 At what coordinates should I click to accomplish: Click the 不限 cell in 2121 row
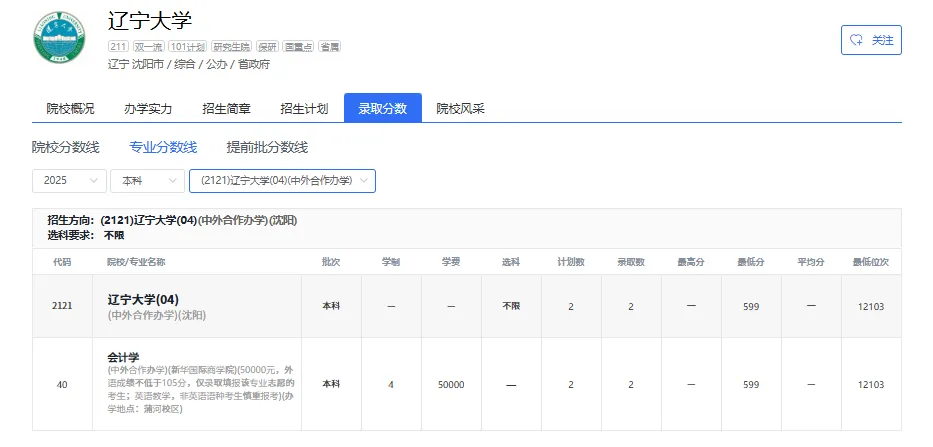511,306
